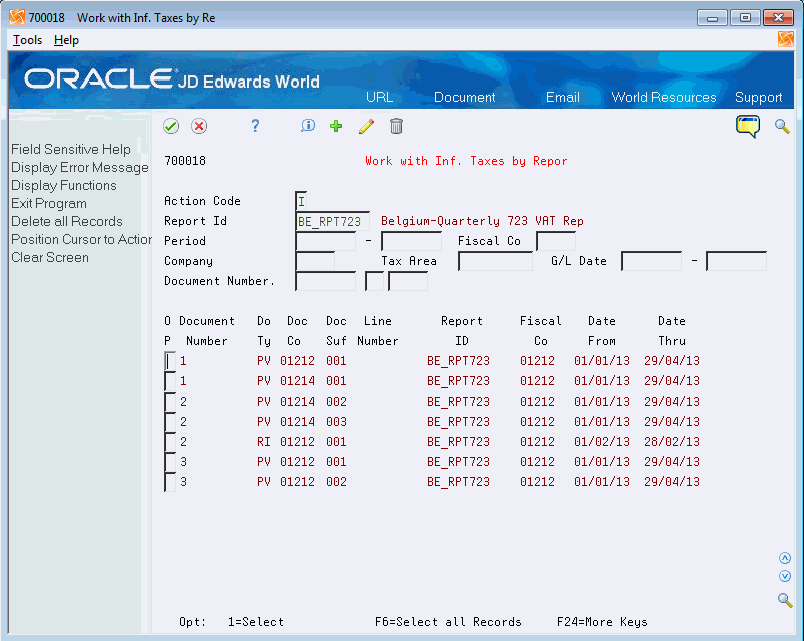Open the Support header link
Image resolution: width=804 pixels, height=641 pixels.
[758, 97]
